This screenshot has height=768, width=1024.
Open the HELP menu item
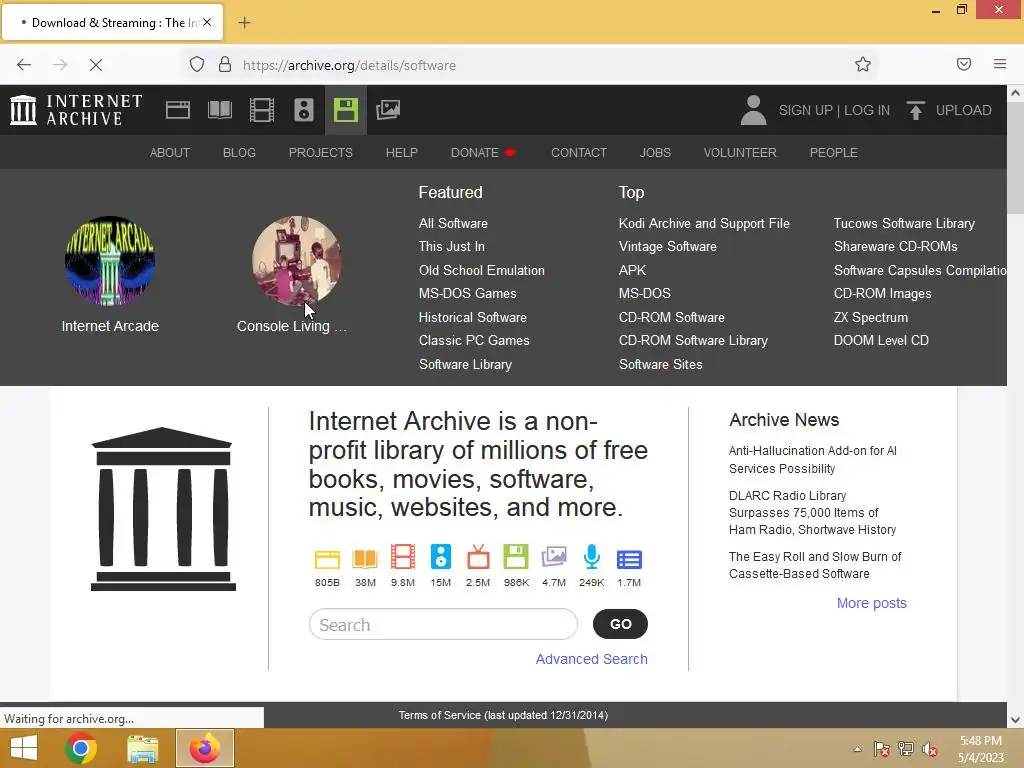point(402,152)
